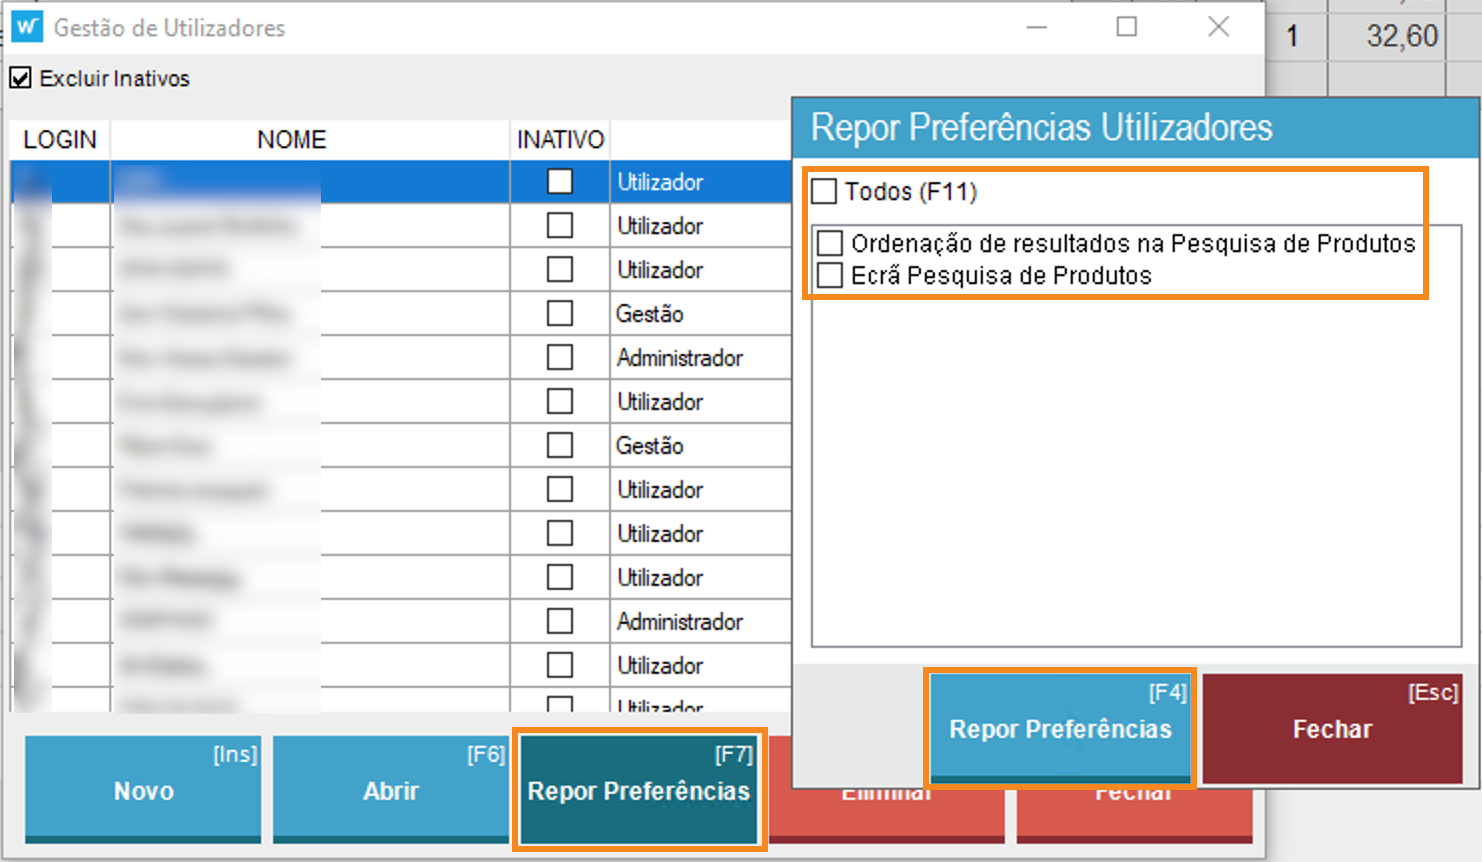1482x862 pixels.
Task: Maximize the Gestão de Utilizadores window
Action: [1127, 27]
